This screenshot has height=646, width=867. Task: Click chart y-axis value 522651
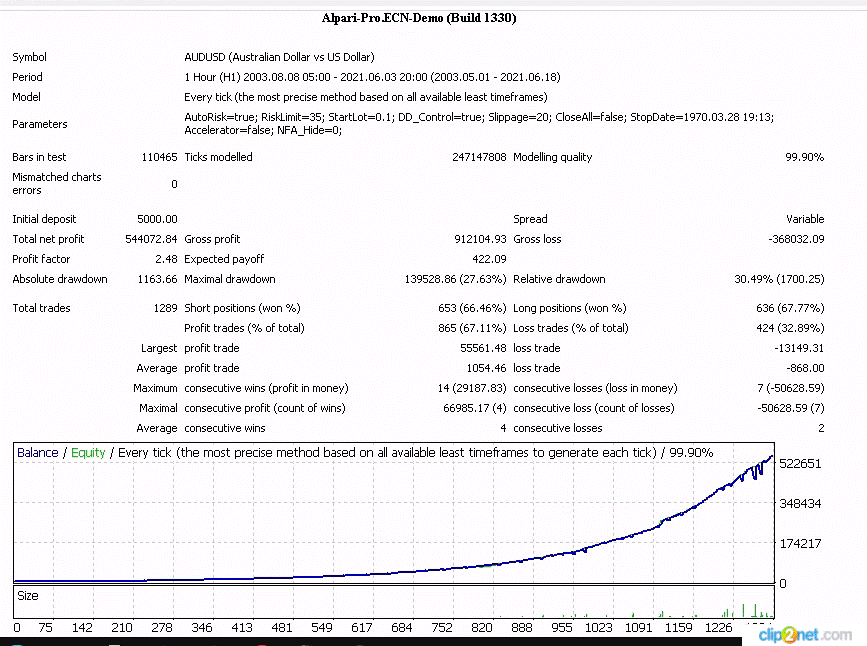(800, 463)
